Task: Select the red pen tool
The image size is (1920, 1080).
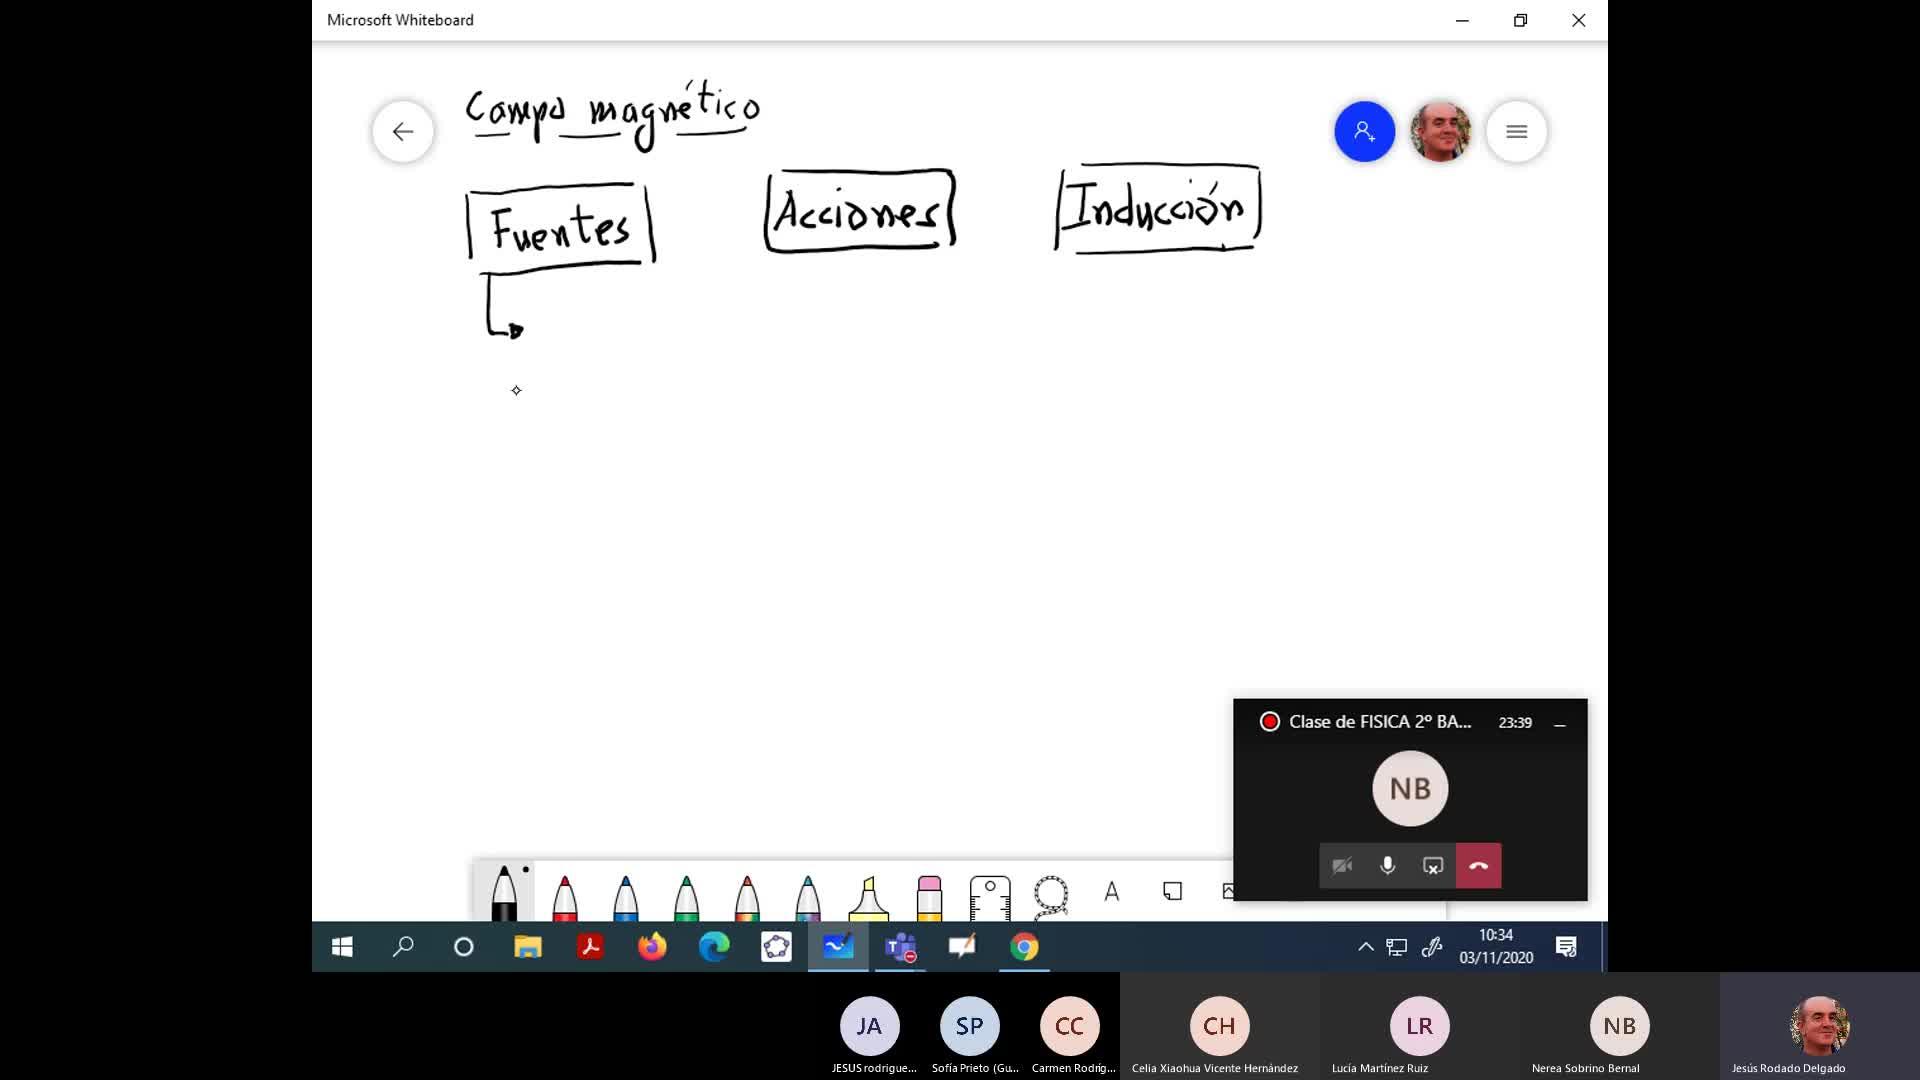Action: click(565, 896)
